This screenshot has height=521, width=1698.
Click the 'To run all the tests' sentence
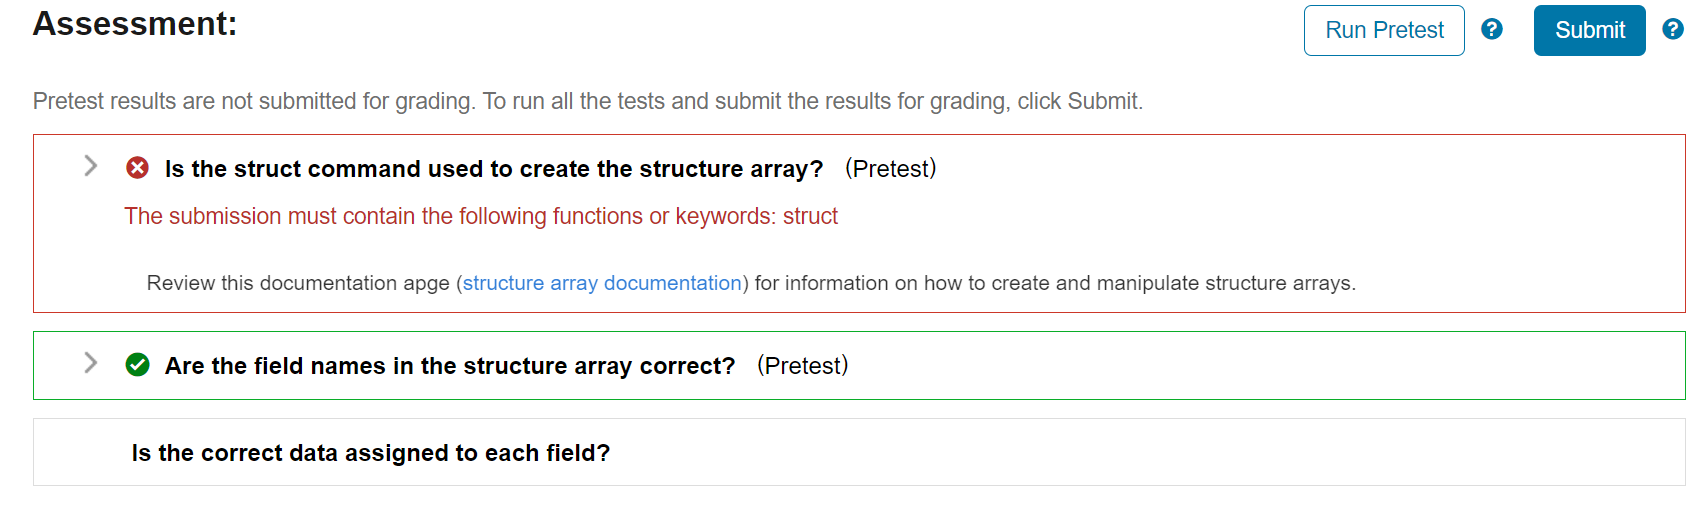812,101
